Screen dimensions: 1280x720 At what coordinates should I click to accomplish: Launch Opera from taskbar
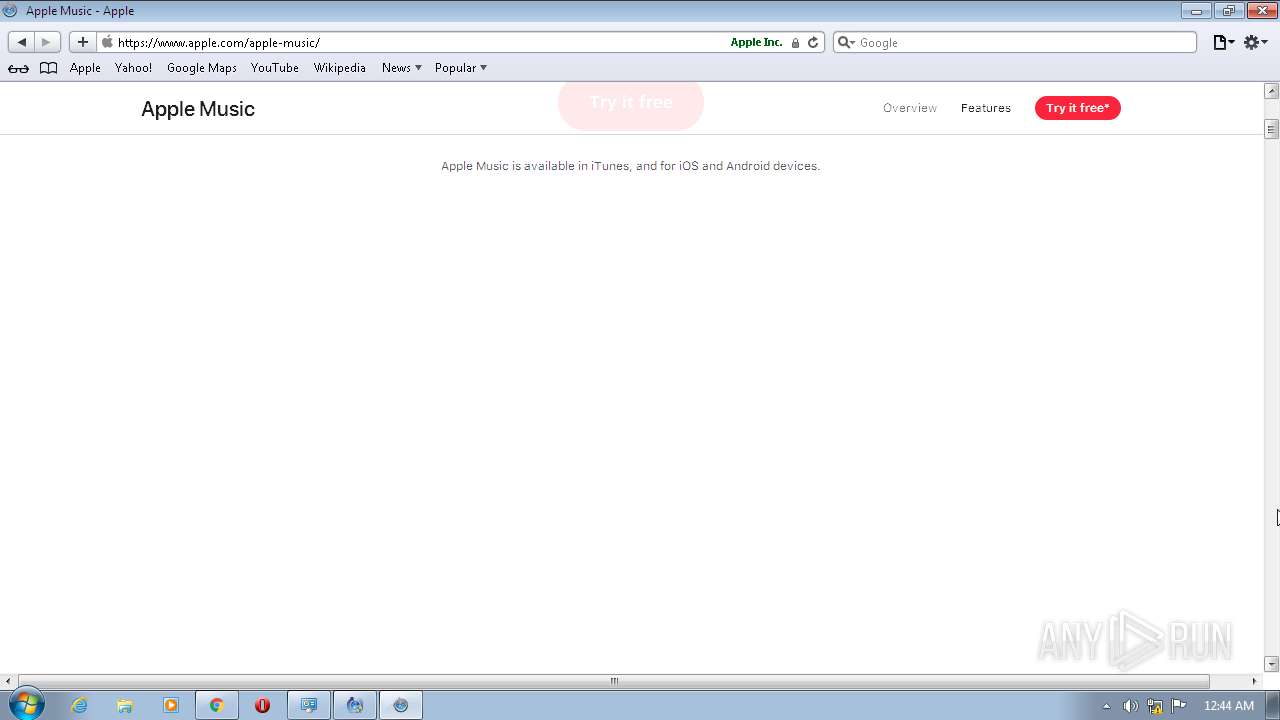pos(262,705)
